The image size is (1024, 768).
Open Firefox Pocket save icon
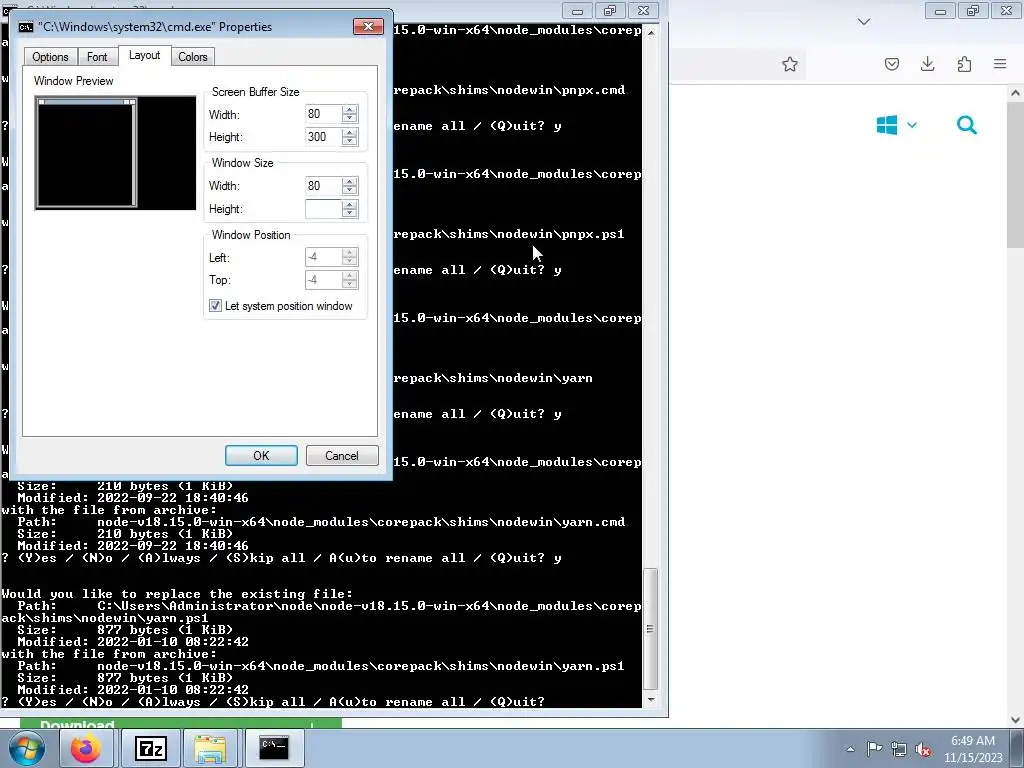point(891,64)
